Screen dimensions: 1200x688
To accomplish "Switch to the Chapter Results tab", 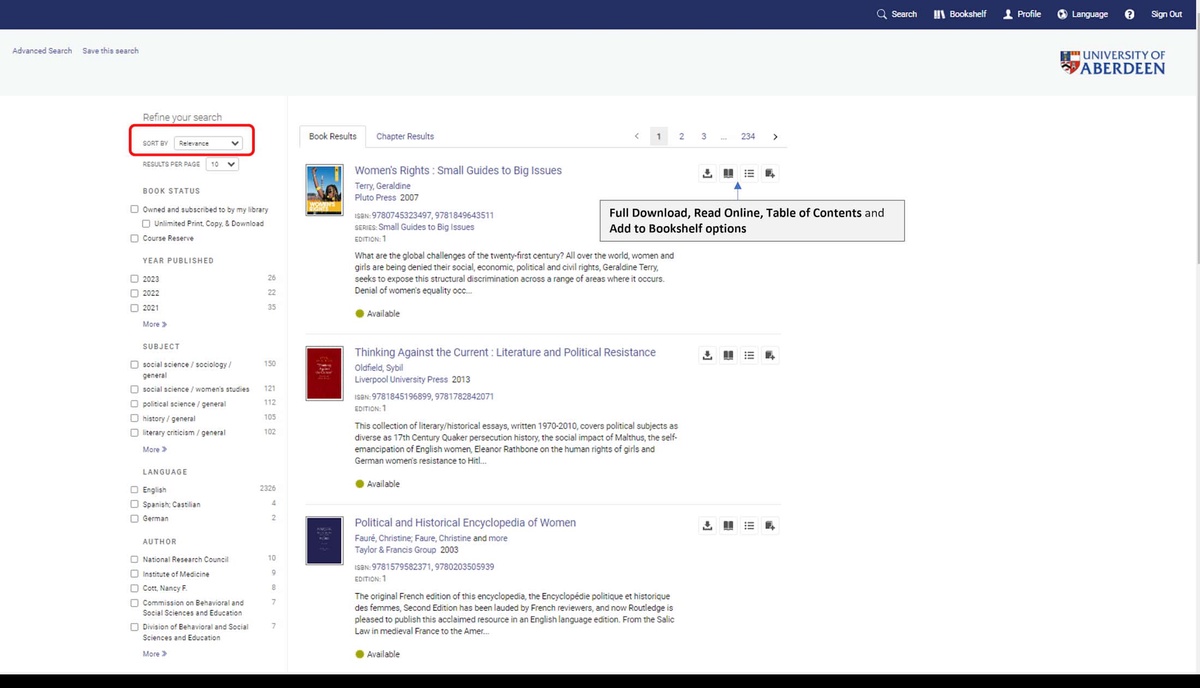I will 405,136.
